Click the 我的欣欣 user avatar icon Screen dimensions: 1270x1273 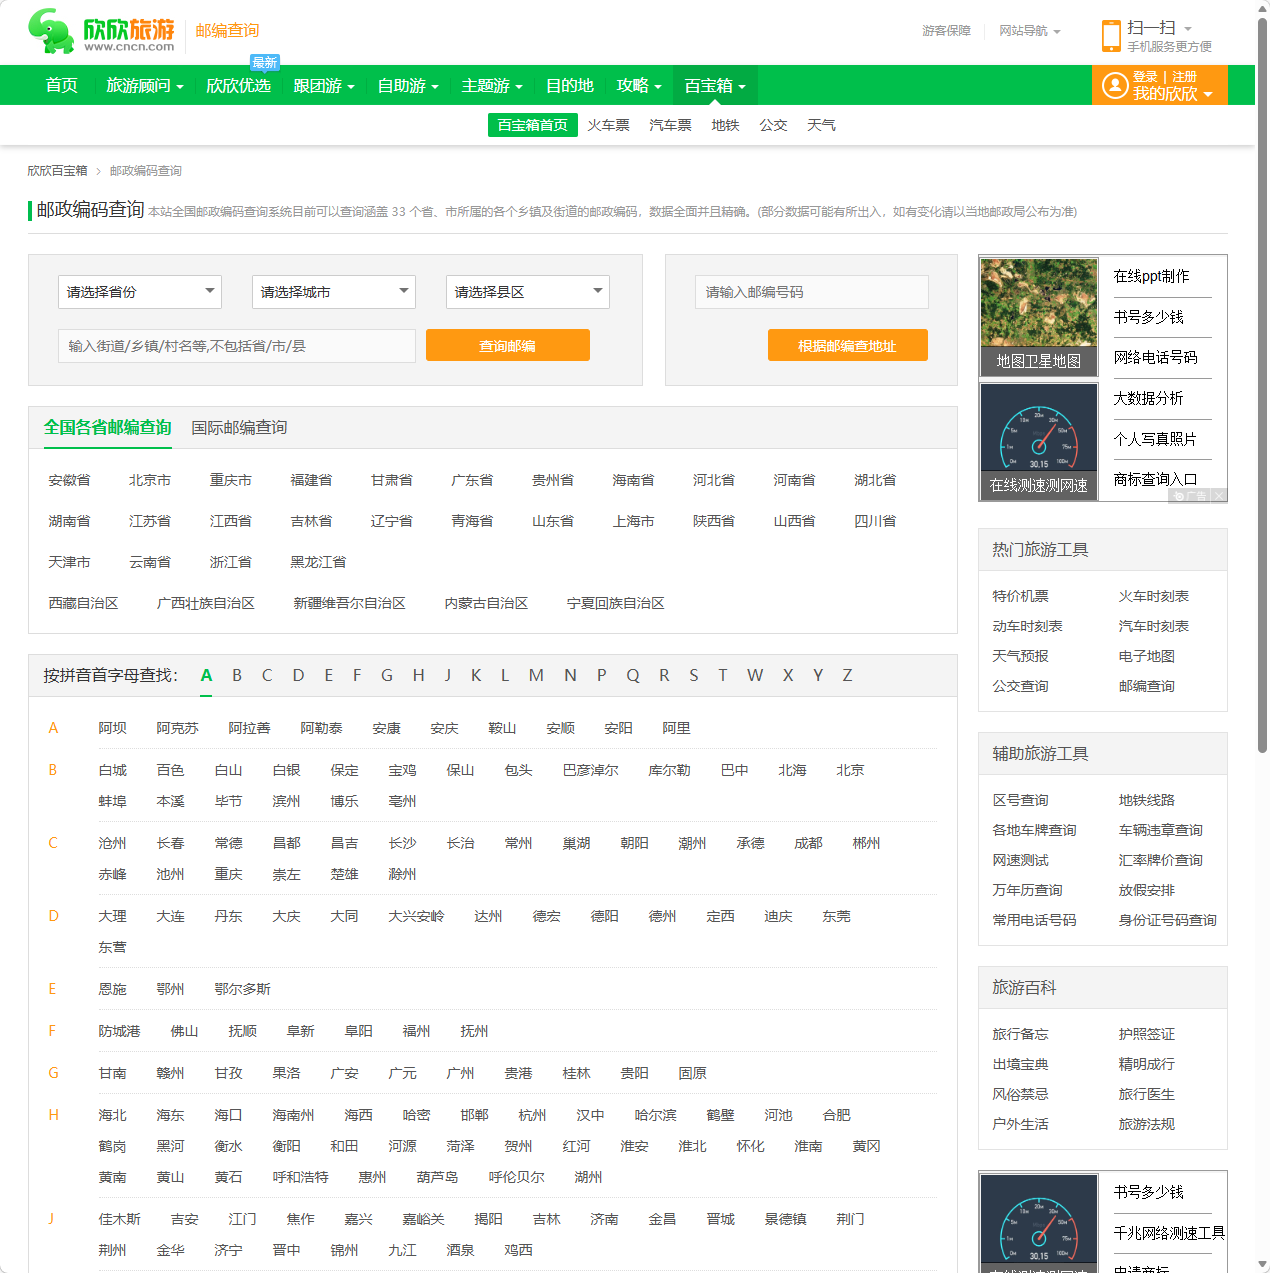click(x=1114, y=85)
